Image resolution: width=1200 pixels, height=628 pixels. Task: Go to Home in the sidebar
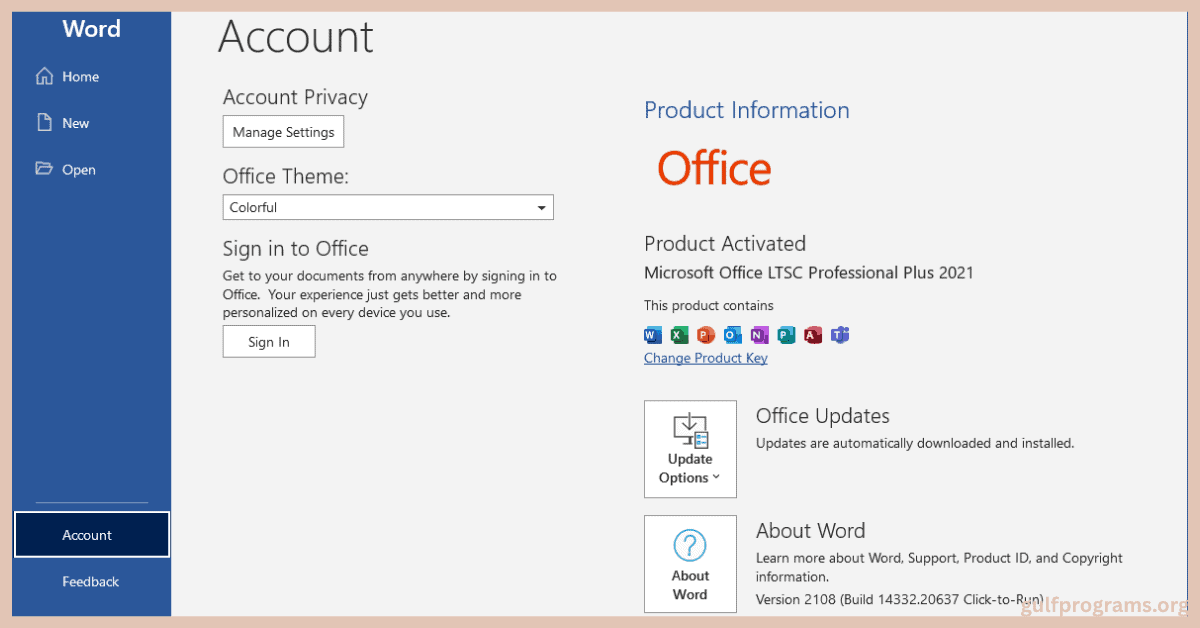(x=80, y=77)
